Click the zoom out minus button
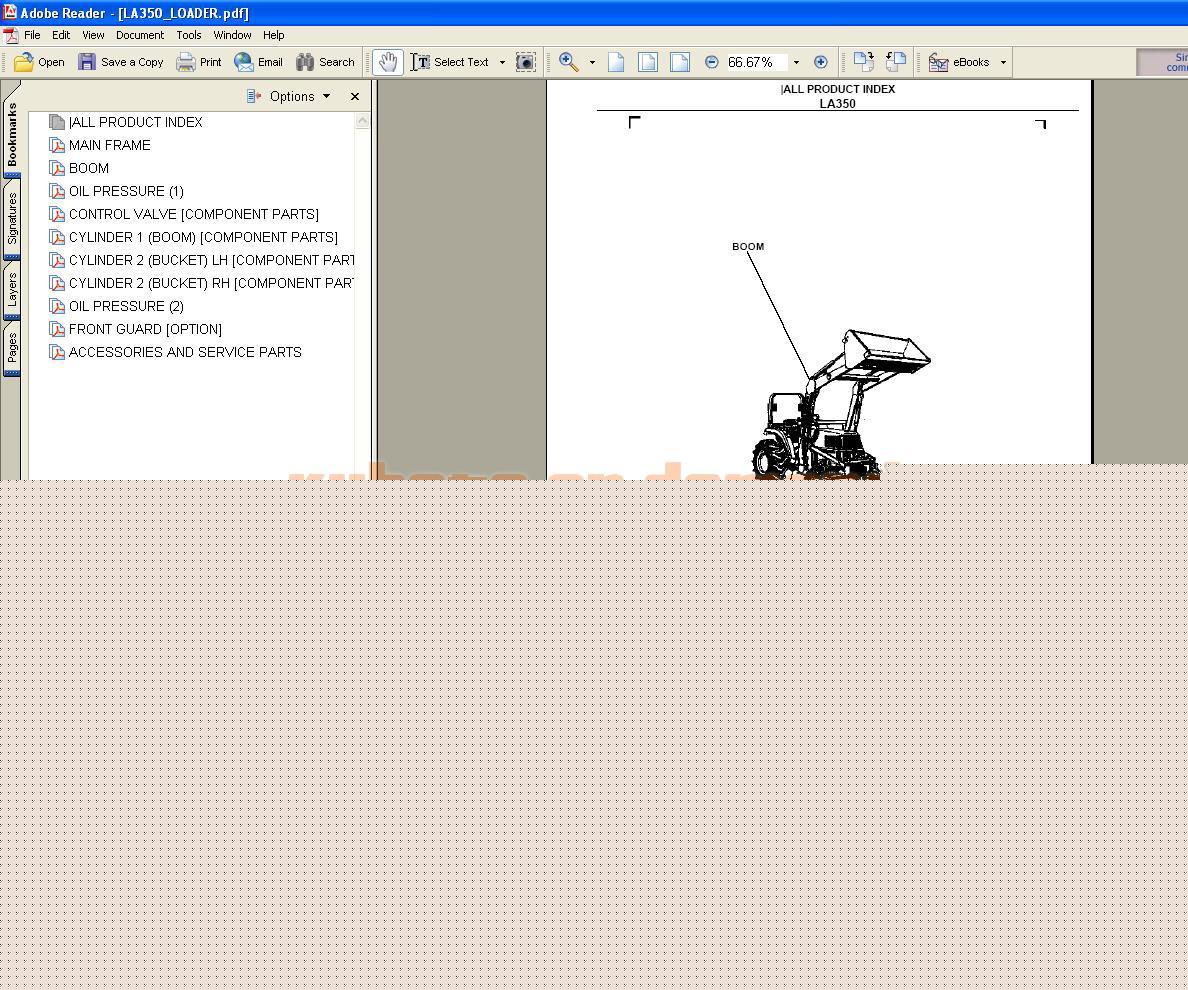The width and height of the screenshot is (1188, 990). click(711, 62)
